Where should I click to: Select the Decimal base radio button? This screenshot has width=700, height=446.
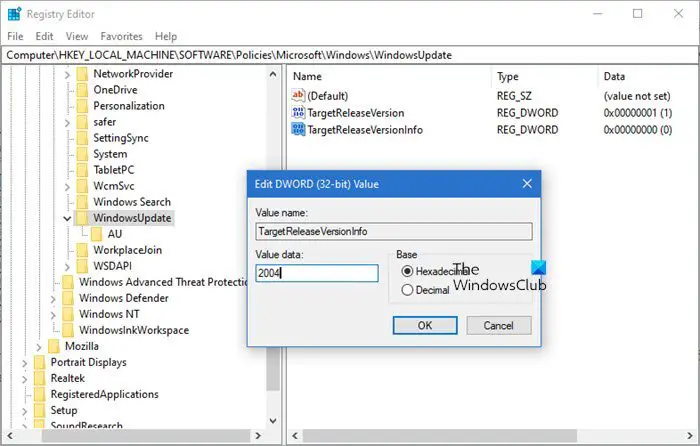[407, 290]
